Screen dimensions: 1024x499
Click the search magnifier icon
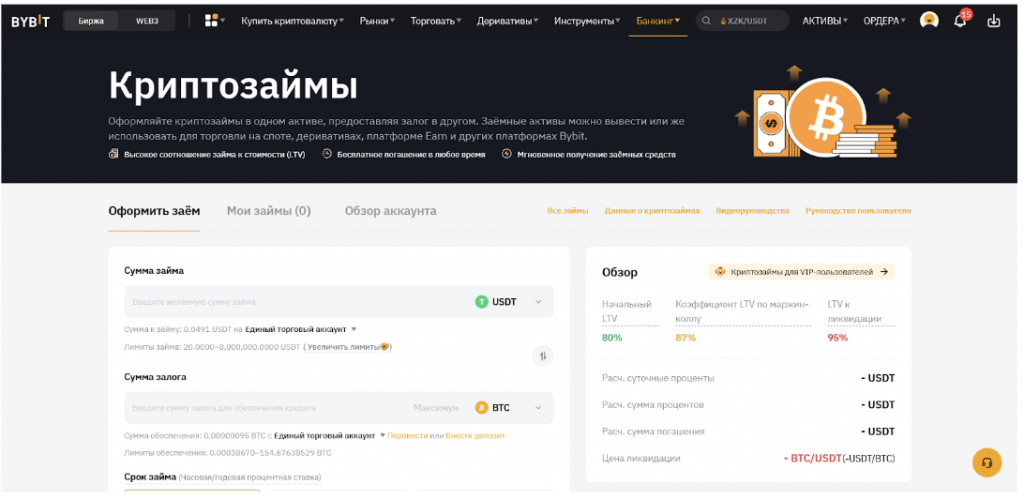pyautogui.click(x=706, y=21)
